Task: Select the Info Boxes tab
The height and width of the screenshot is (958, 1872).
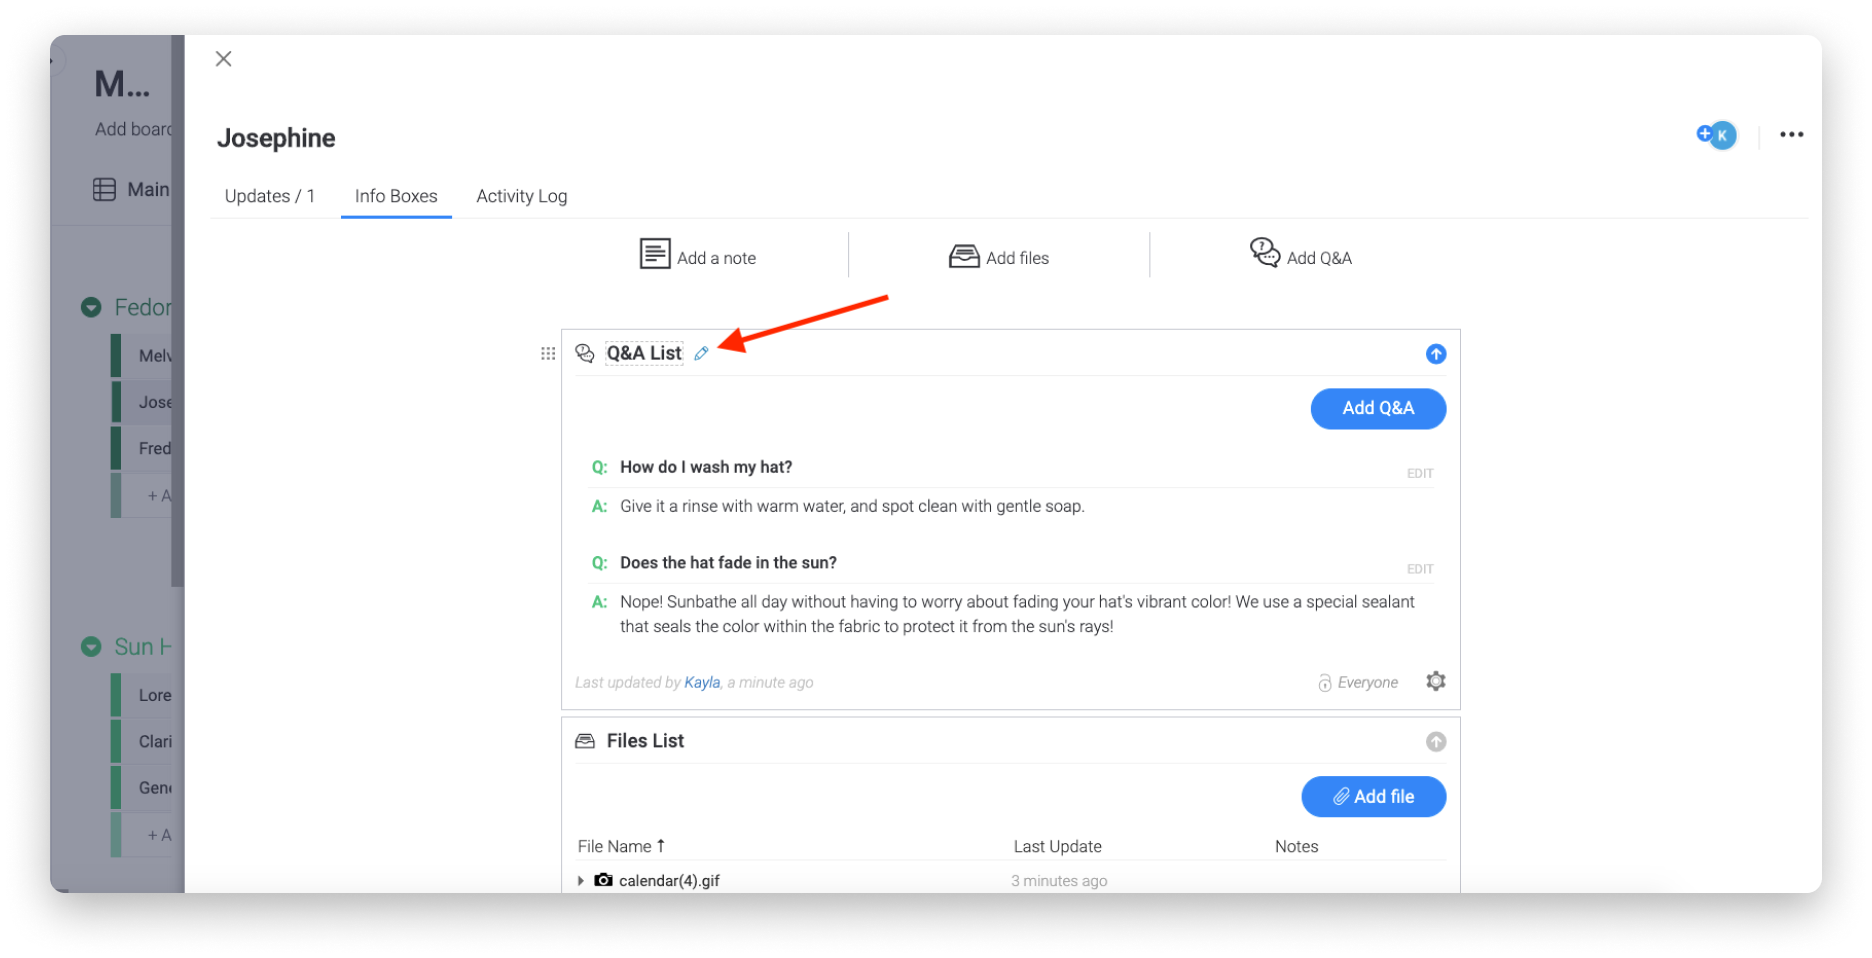Action: 396,196
